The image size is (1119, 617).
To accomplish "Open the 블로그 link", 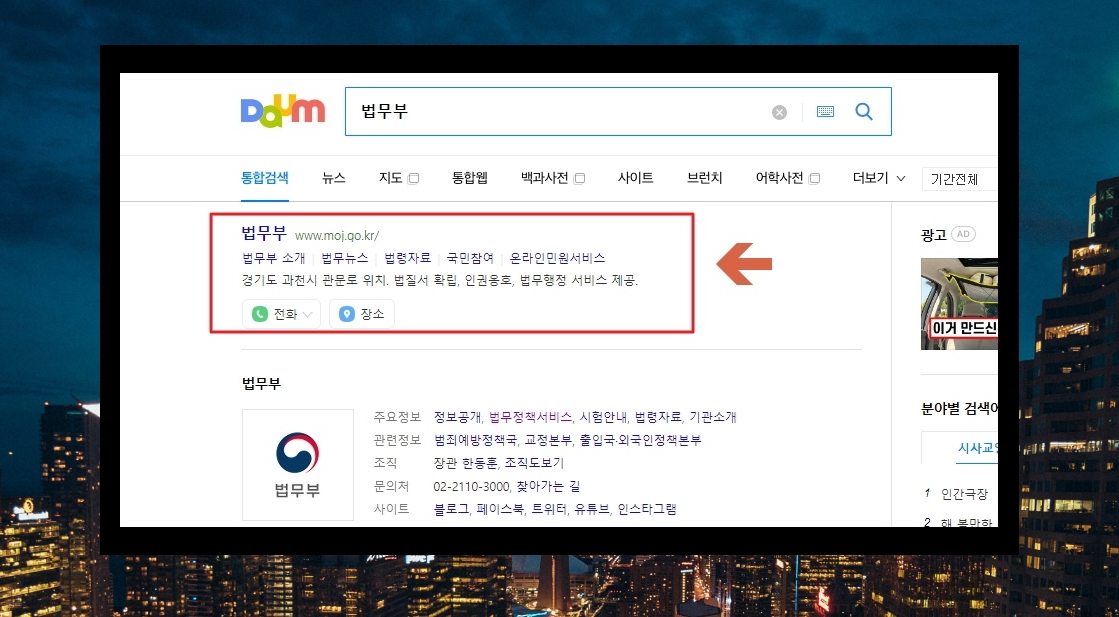I will pos(451,509).
